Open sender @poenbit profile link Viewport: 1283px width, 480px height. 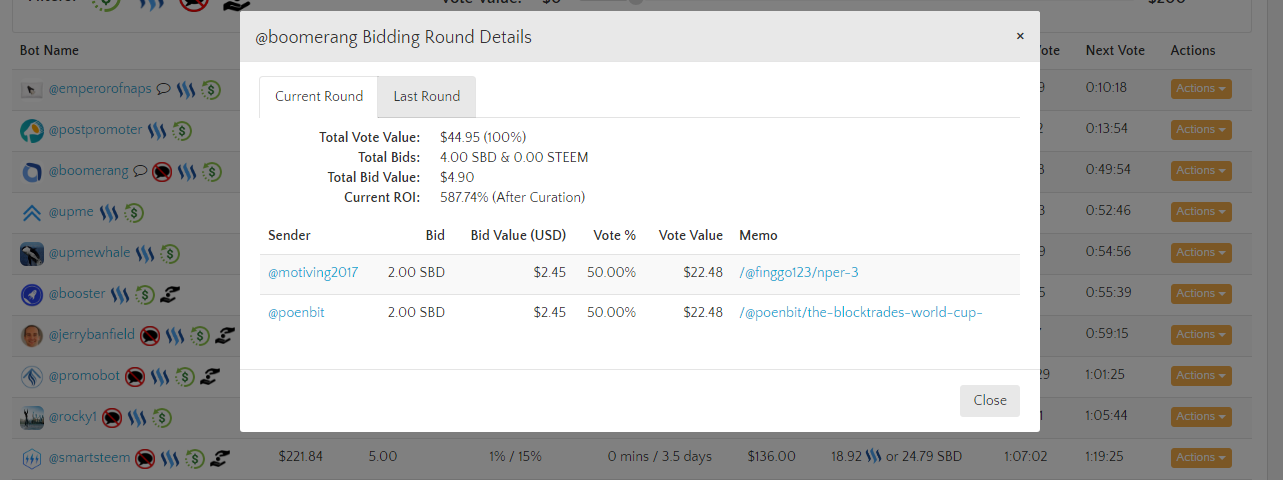[x=296, y=312]
